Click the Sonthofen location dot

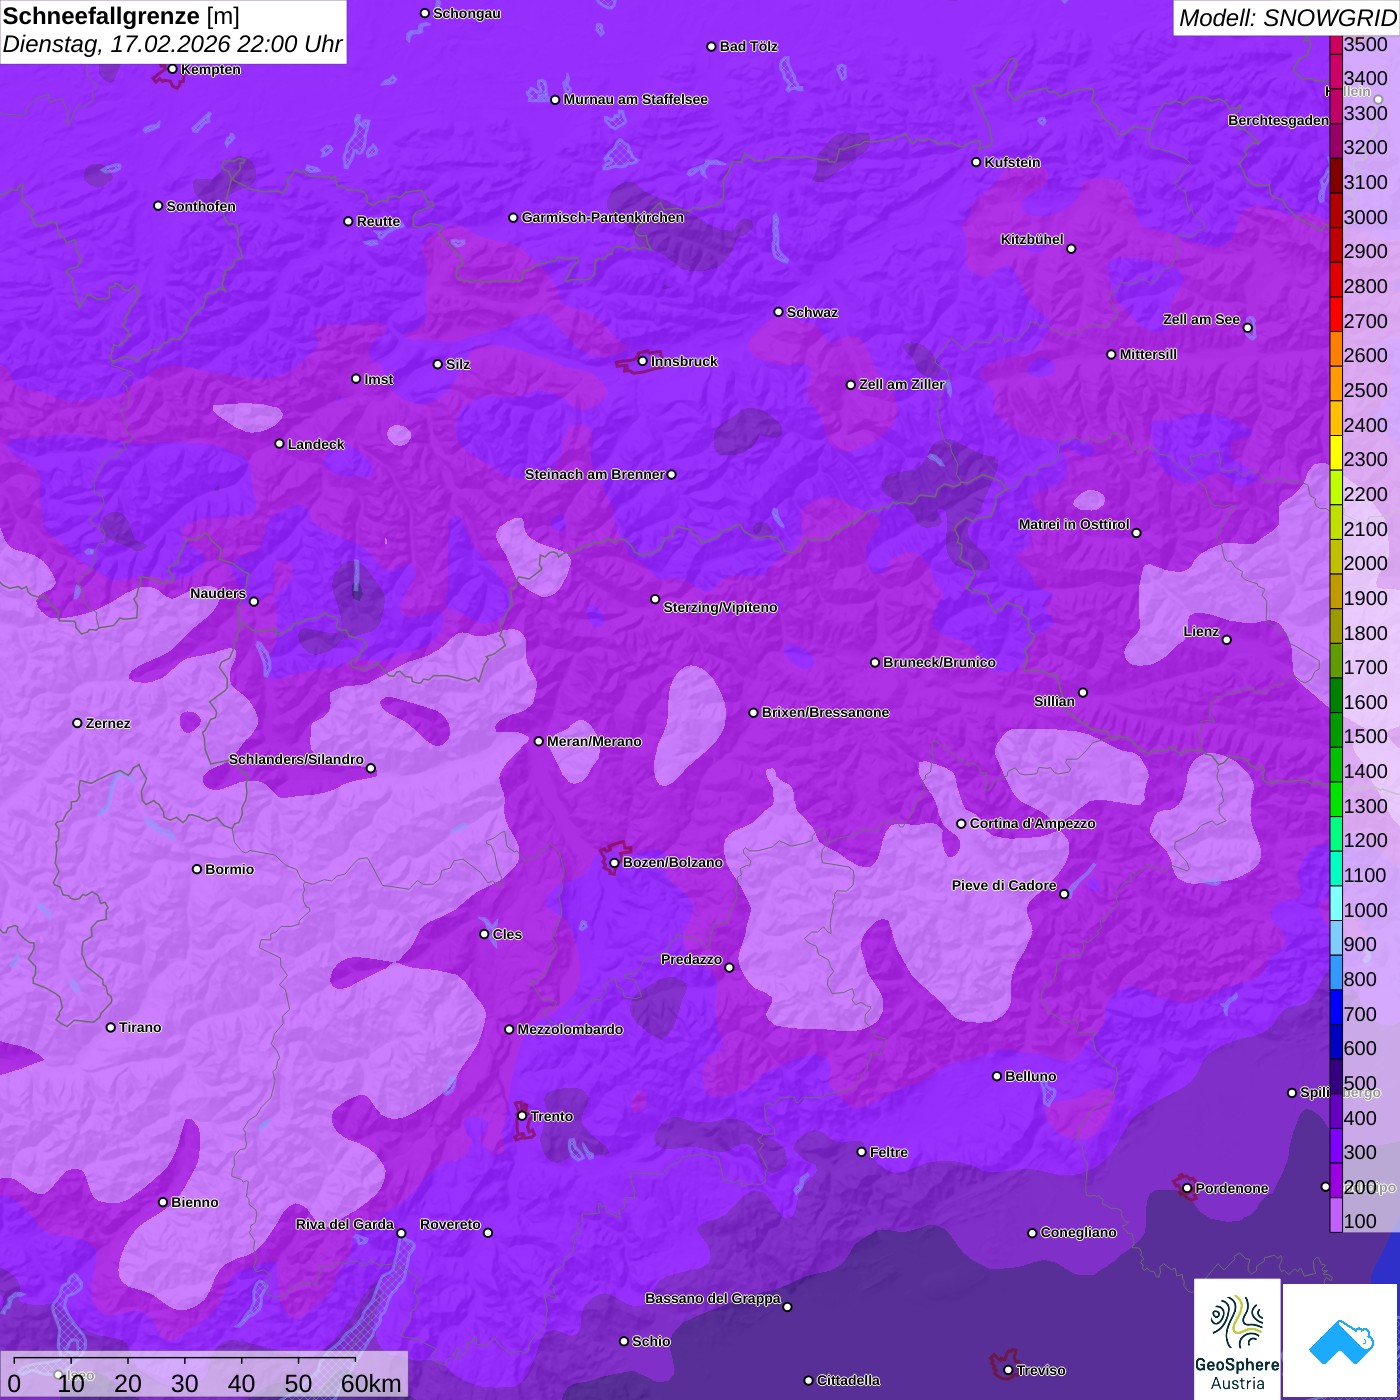tap(158, 206)
